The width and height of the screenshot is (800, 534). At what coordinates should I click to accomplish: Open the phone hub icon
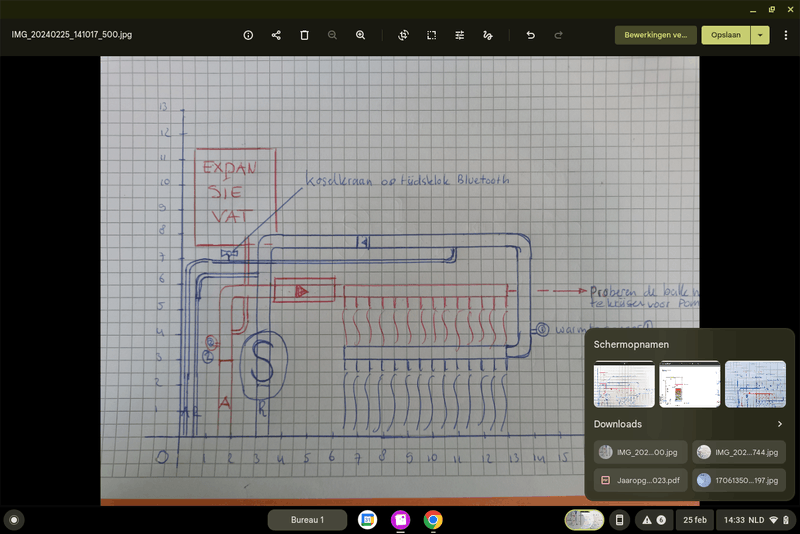[x=619, y=520]
